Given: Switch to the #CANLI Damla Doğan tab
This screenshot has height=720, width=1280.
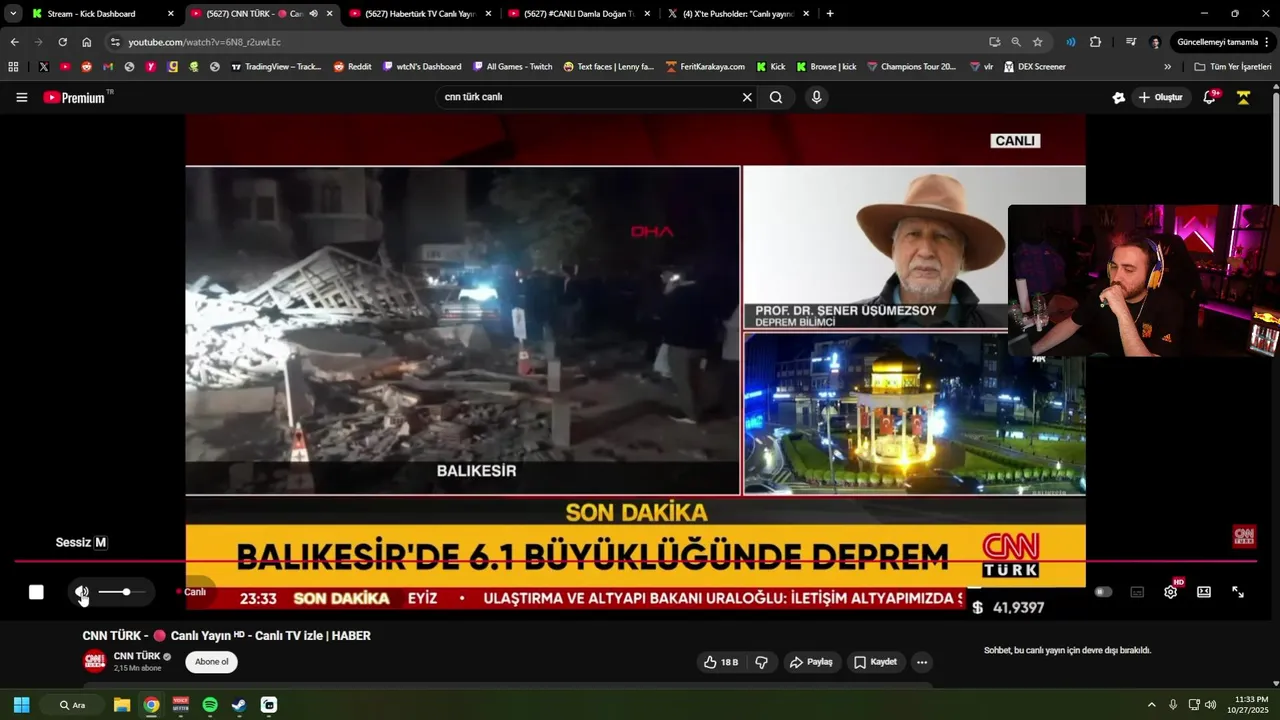Looking at the screenshot, I should click(577, 14).
